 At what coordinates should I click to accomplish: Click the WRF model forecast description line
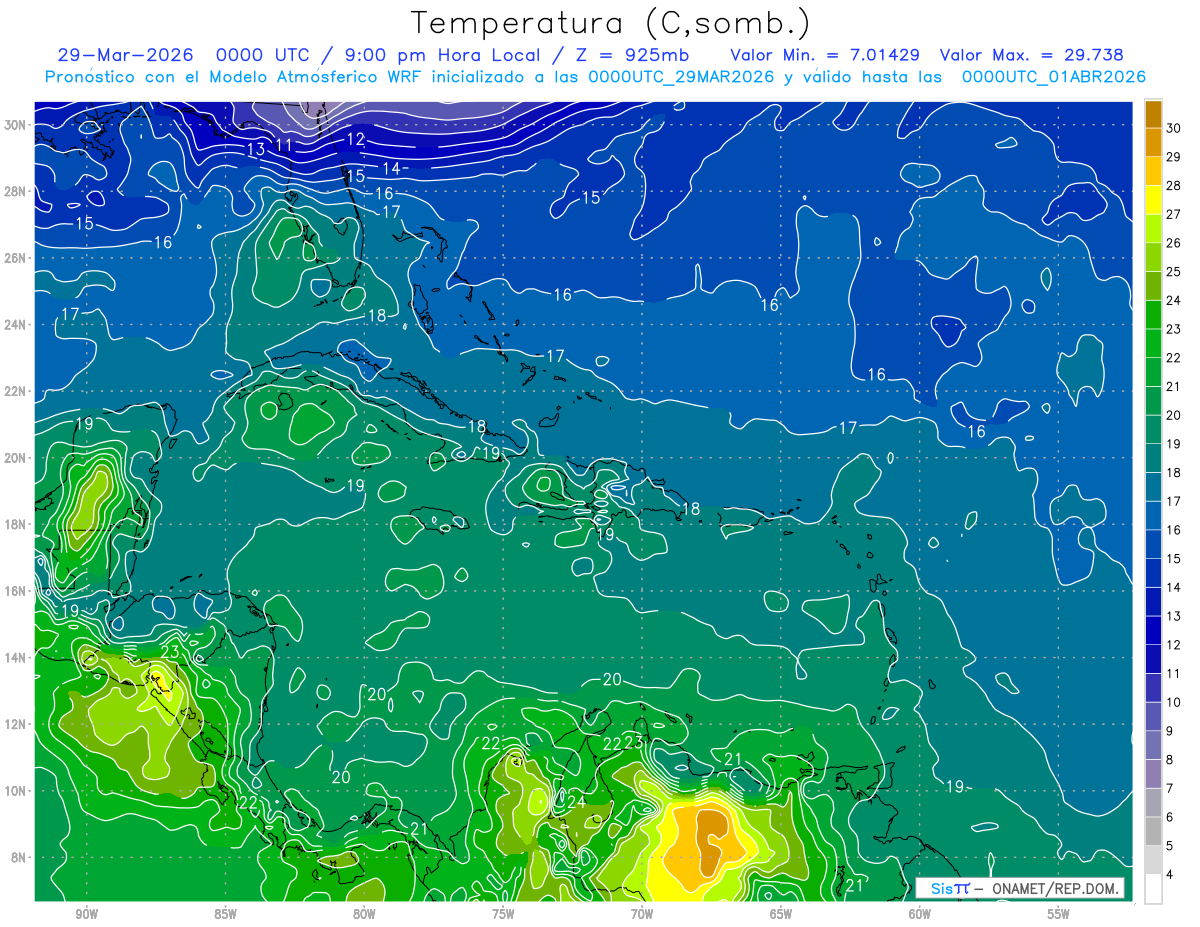coord(595,77)
